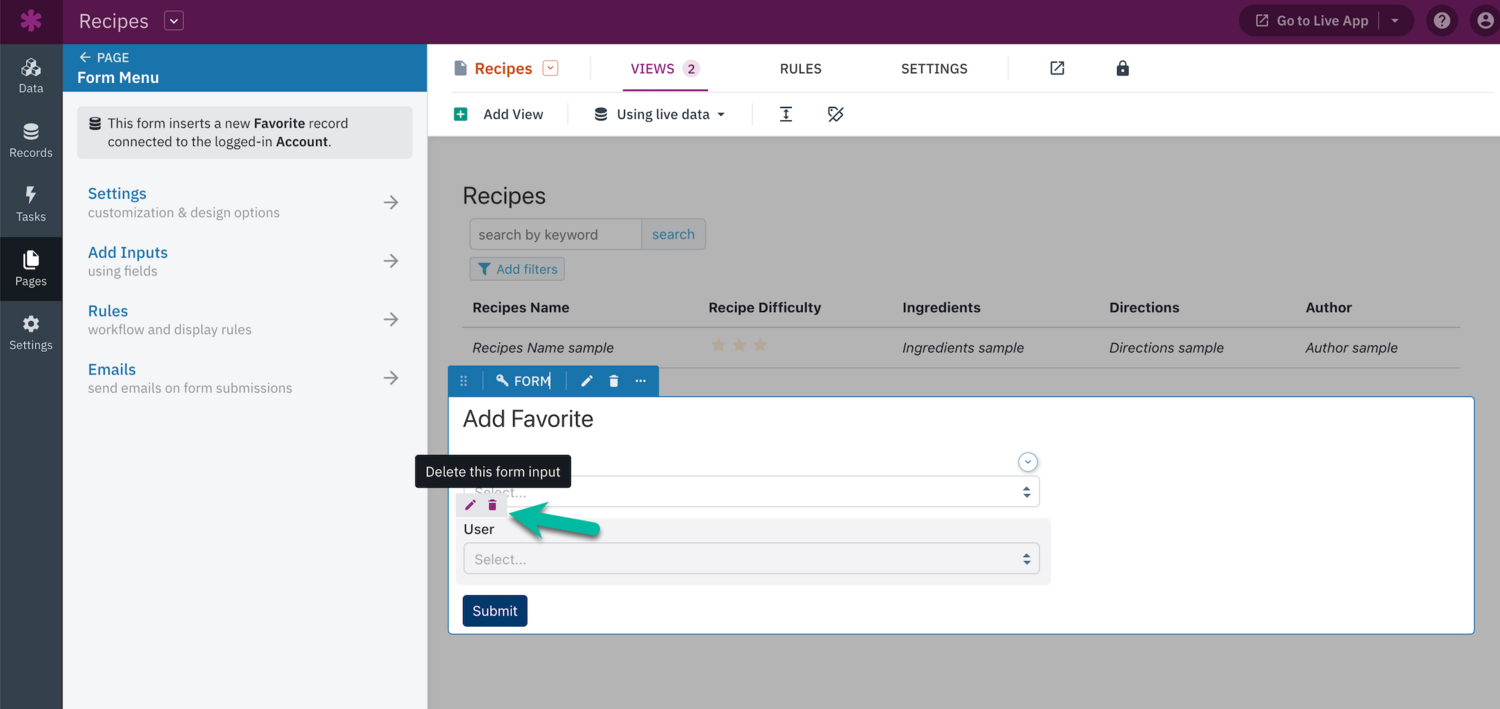Screen dimensions: 1500x709
Task: Switch to the SETTINGS tab
Action: (x=934, y=69)
